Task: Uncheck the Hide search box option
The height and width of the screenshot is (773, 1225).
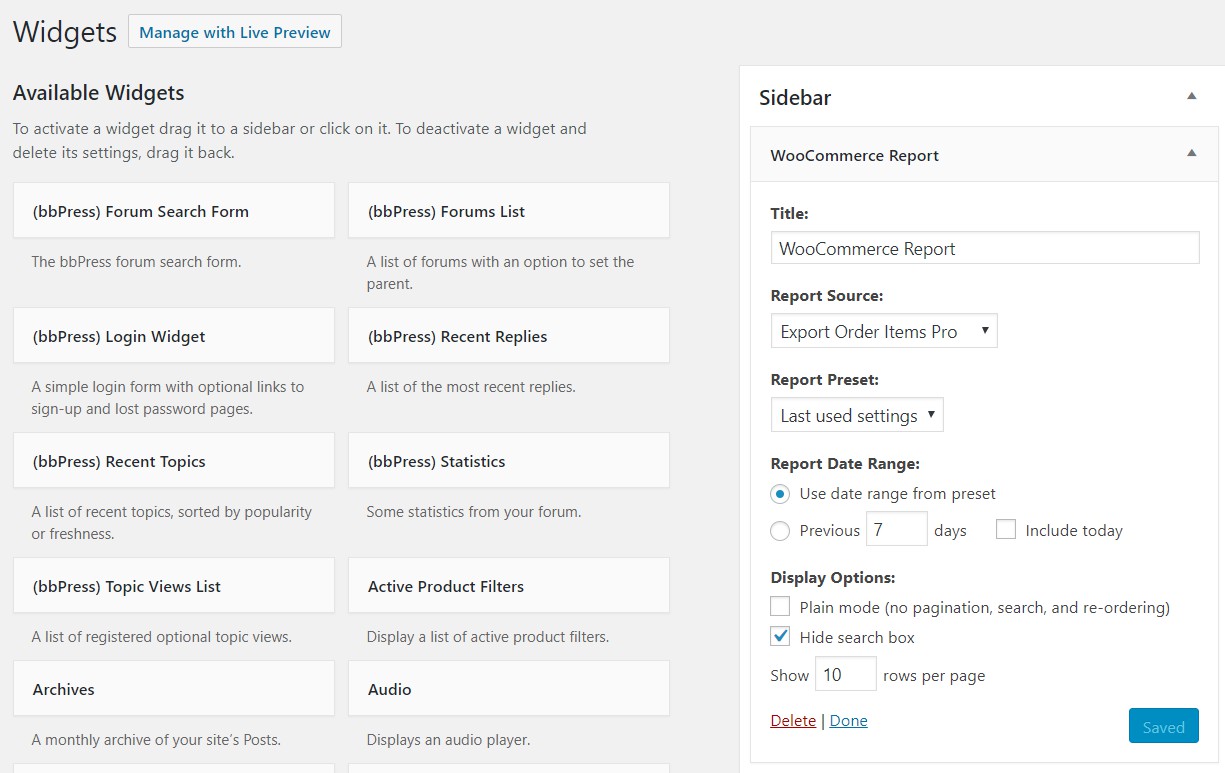Action: (780, 637)
